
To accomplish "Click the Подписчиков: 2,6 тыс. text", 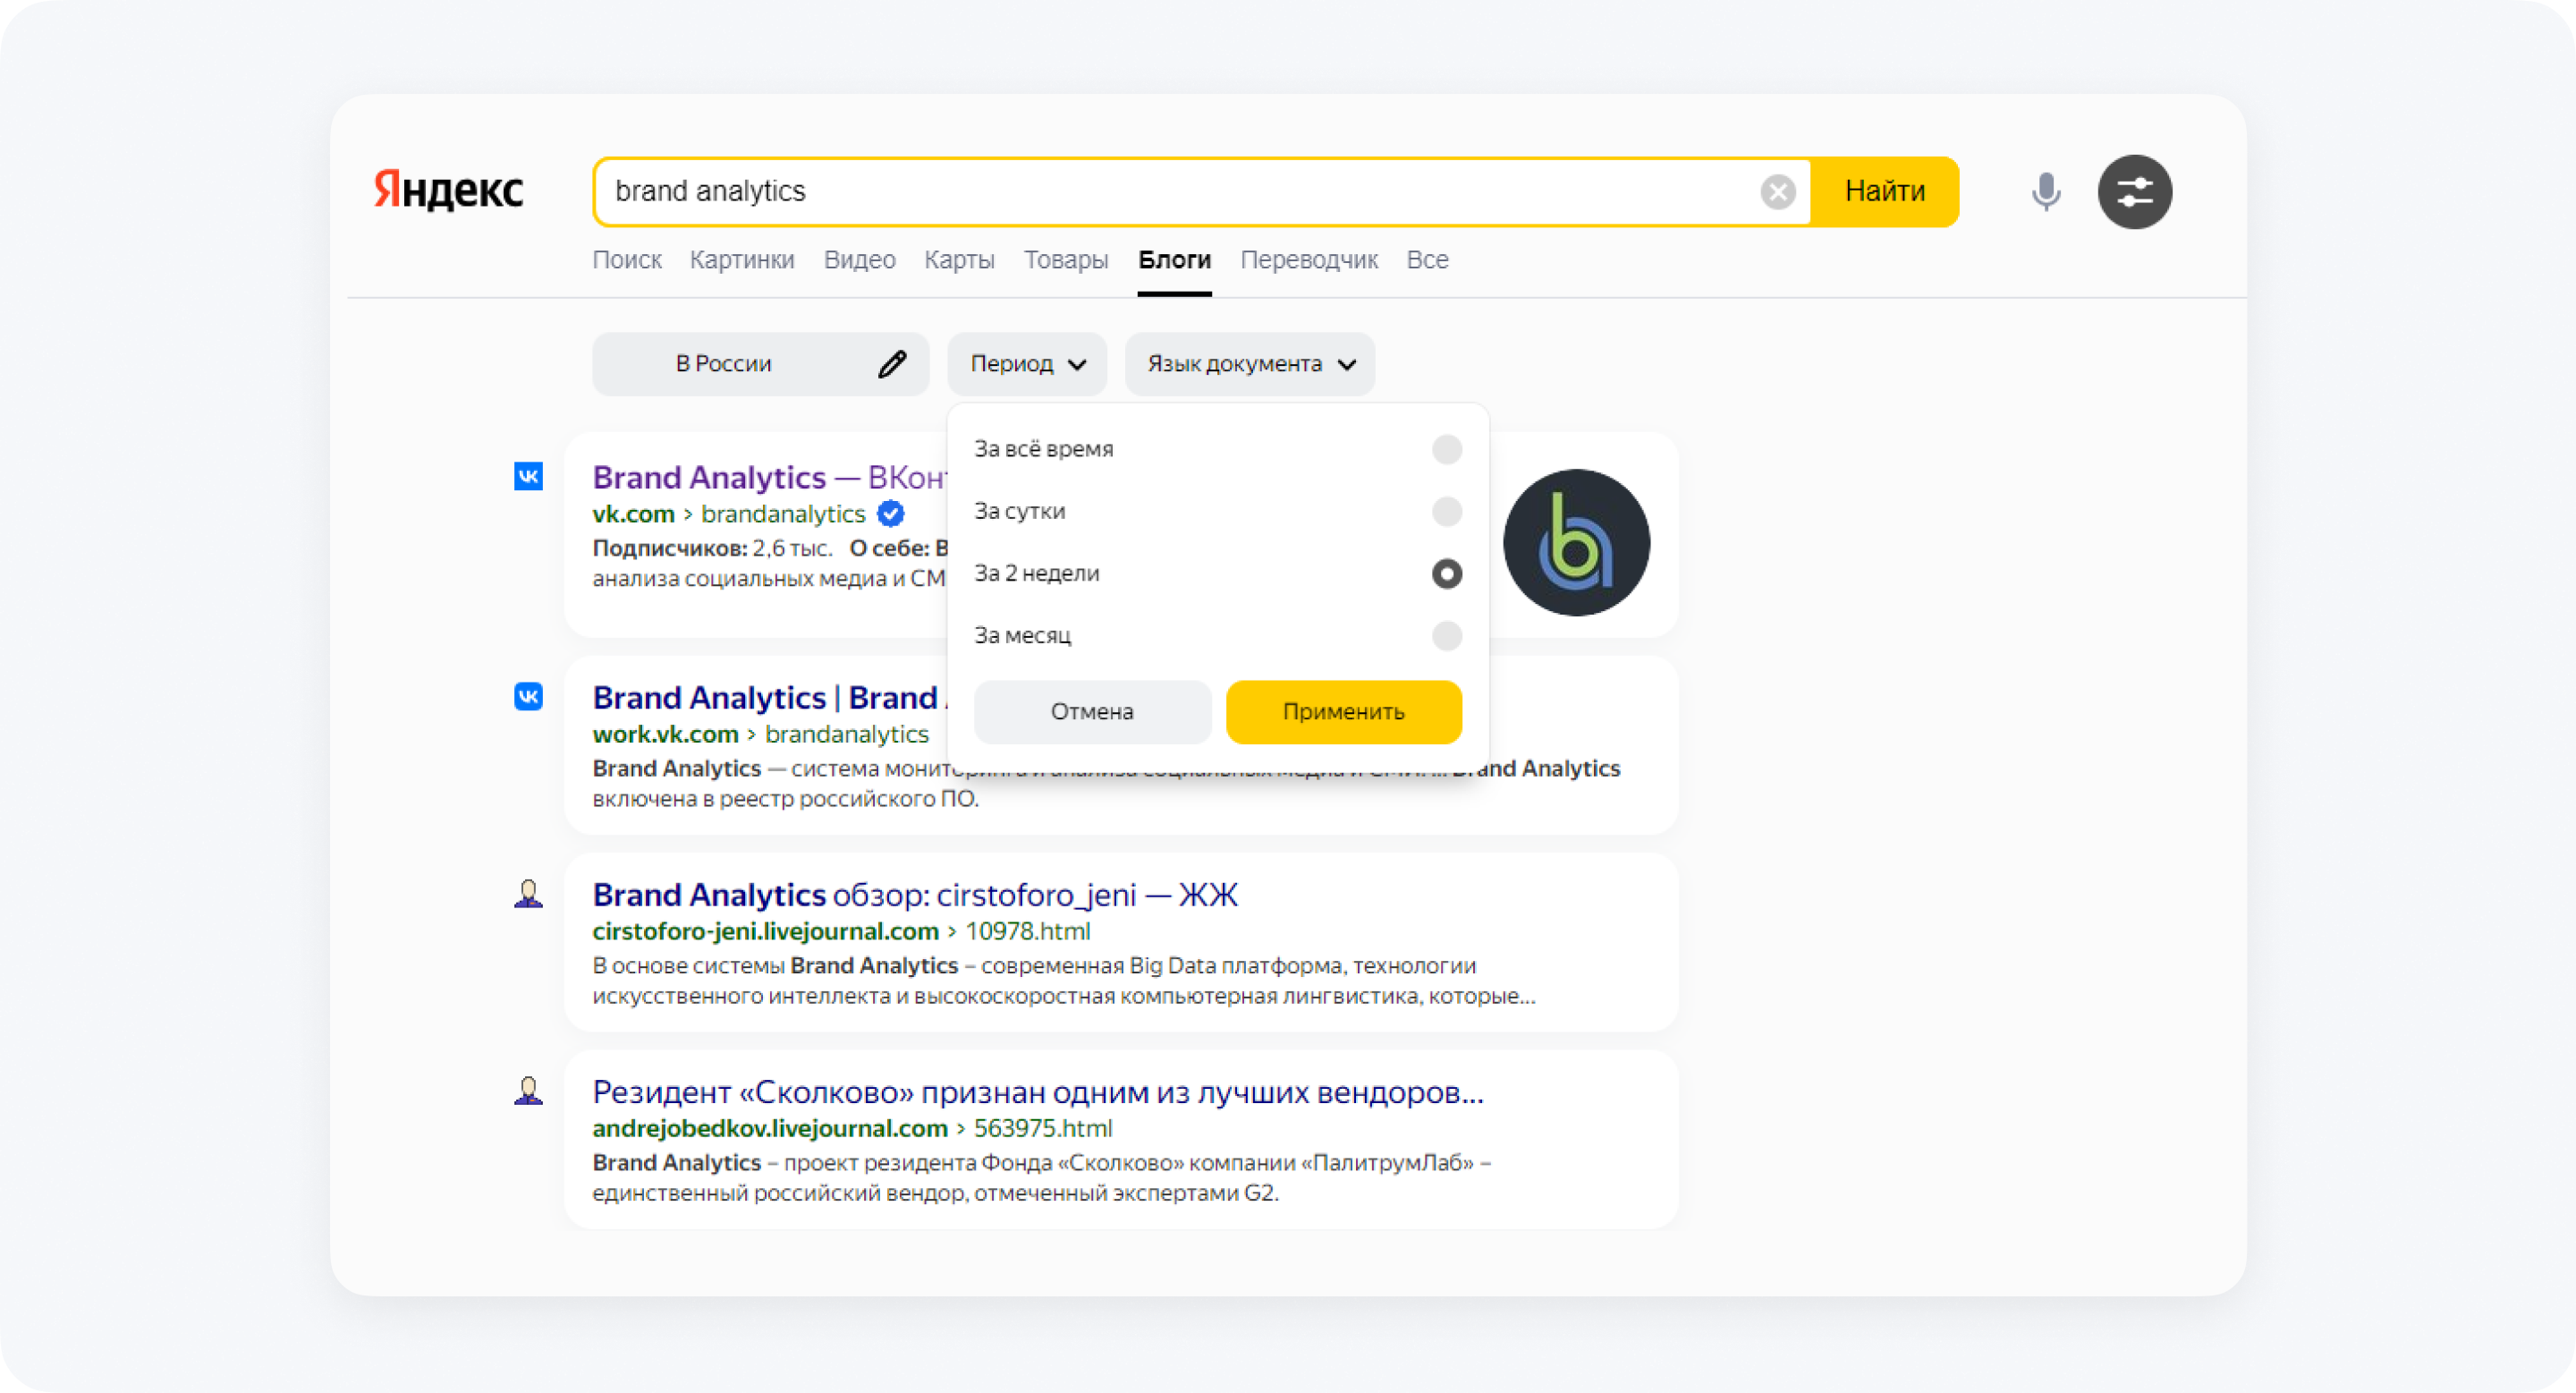I will coord(712,548).
